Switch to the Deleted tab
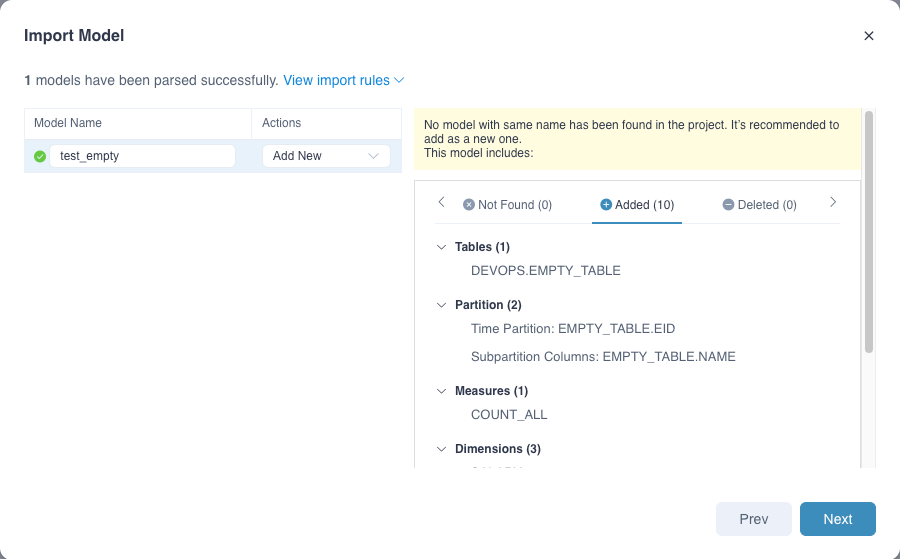This screenshot has height=559, width=900. 759,205
